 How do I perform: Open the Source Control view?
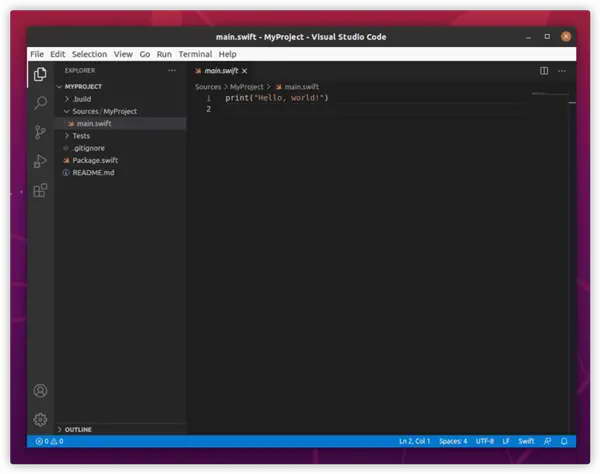(x=40, y=132)
